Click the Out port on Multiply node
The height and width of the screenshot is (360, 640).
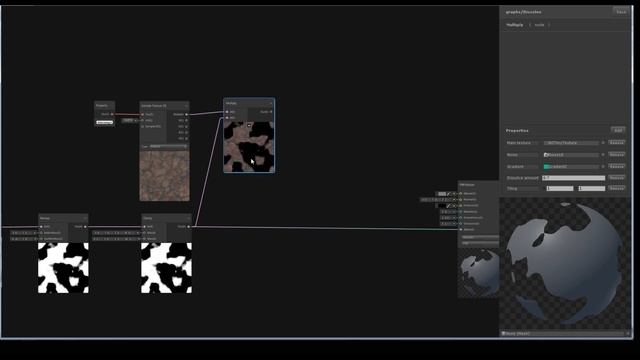[x=271, y=112]
